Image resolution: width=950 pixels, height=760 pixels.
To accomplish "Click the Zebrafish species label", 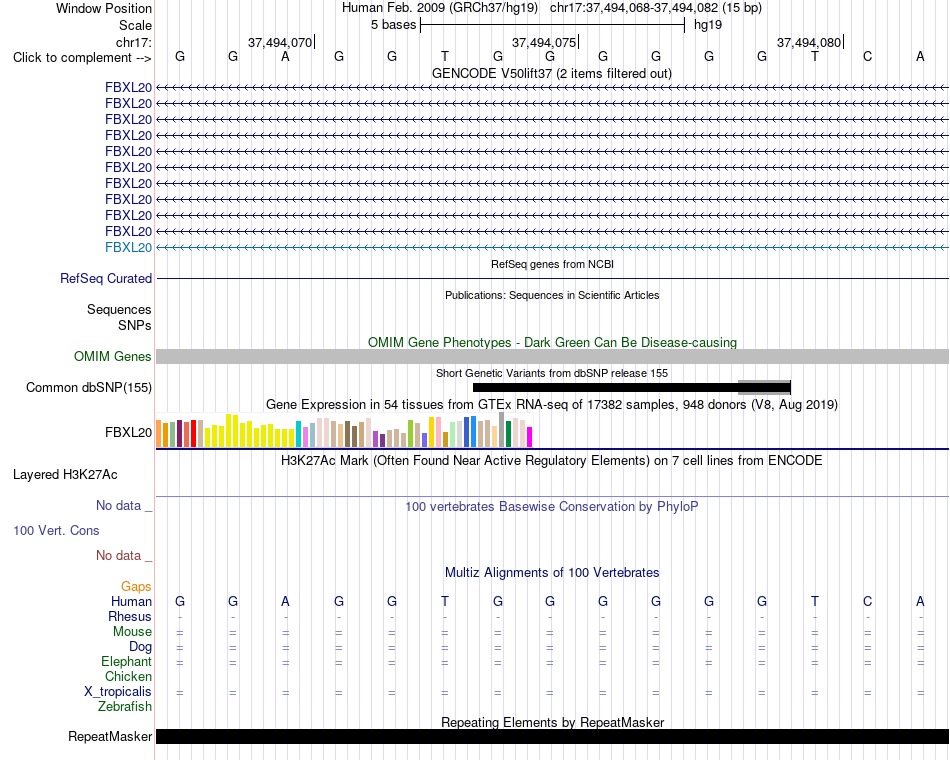I will pos(125,707).
